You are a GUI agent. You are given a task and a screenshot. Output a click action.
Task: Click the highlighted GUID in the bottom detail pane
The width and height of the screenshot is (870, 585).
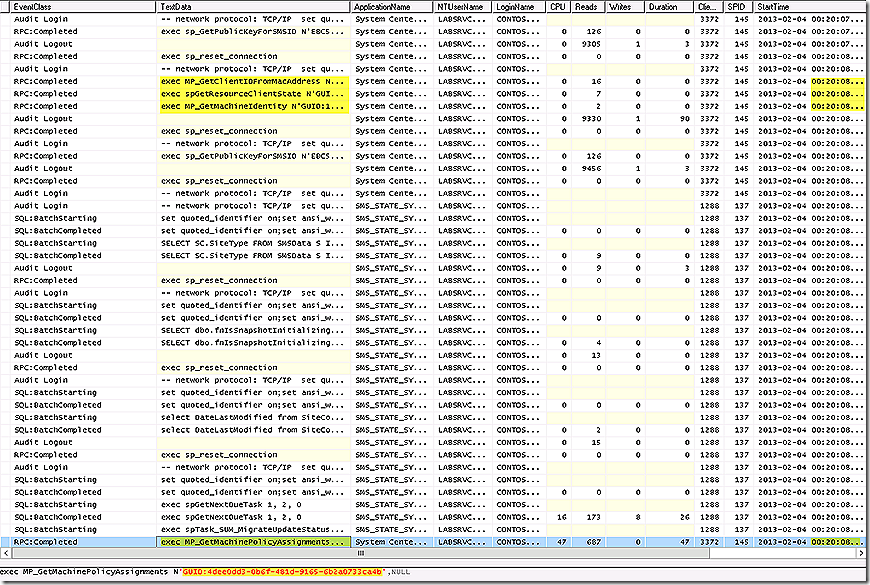[x=282, y=572]
